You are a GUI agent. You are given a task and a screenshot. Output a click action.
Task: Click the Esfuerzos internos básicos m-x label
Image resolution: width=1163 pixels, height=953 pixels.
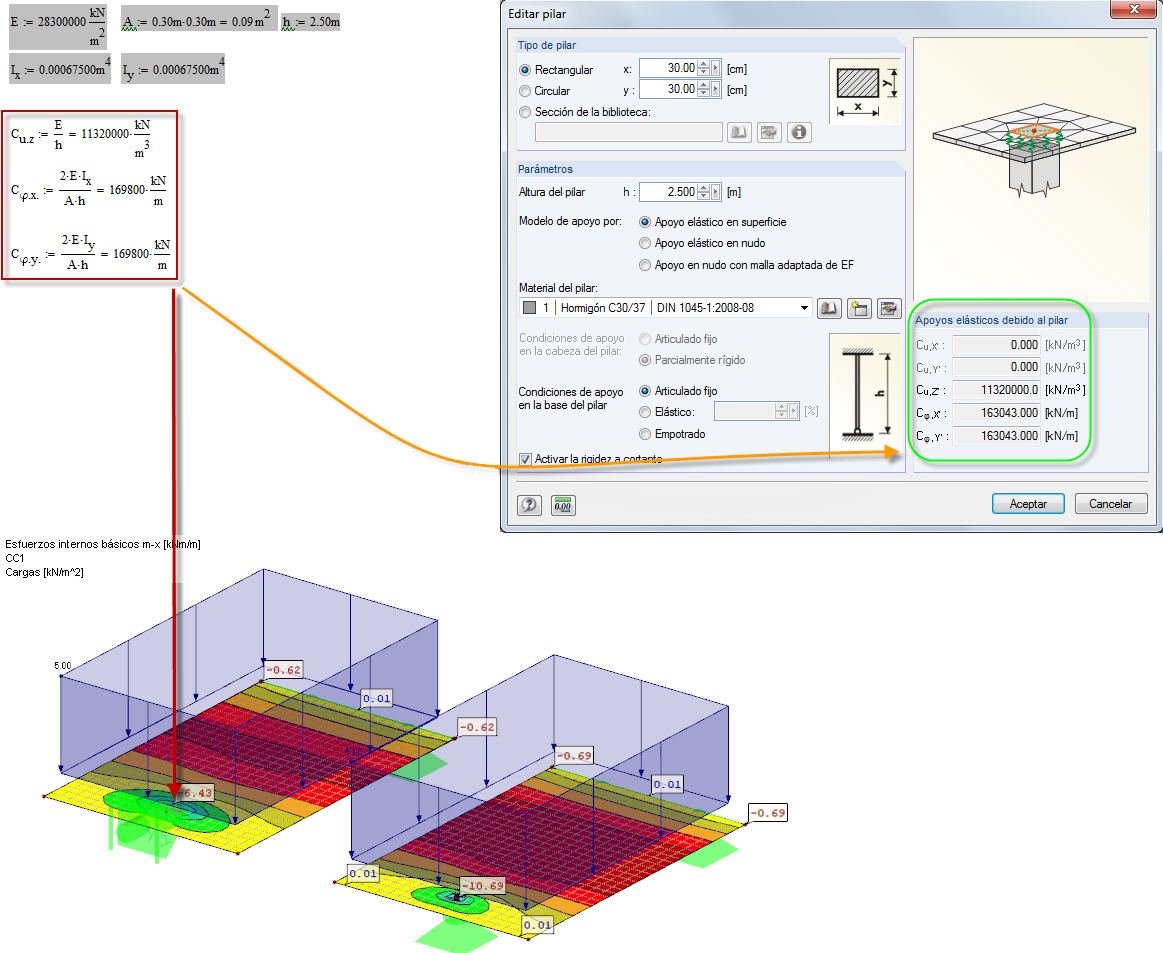[x=103, y=544]
